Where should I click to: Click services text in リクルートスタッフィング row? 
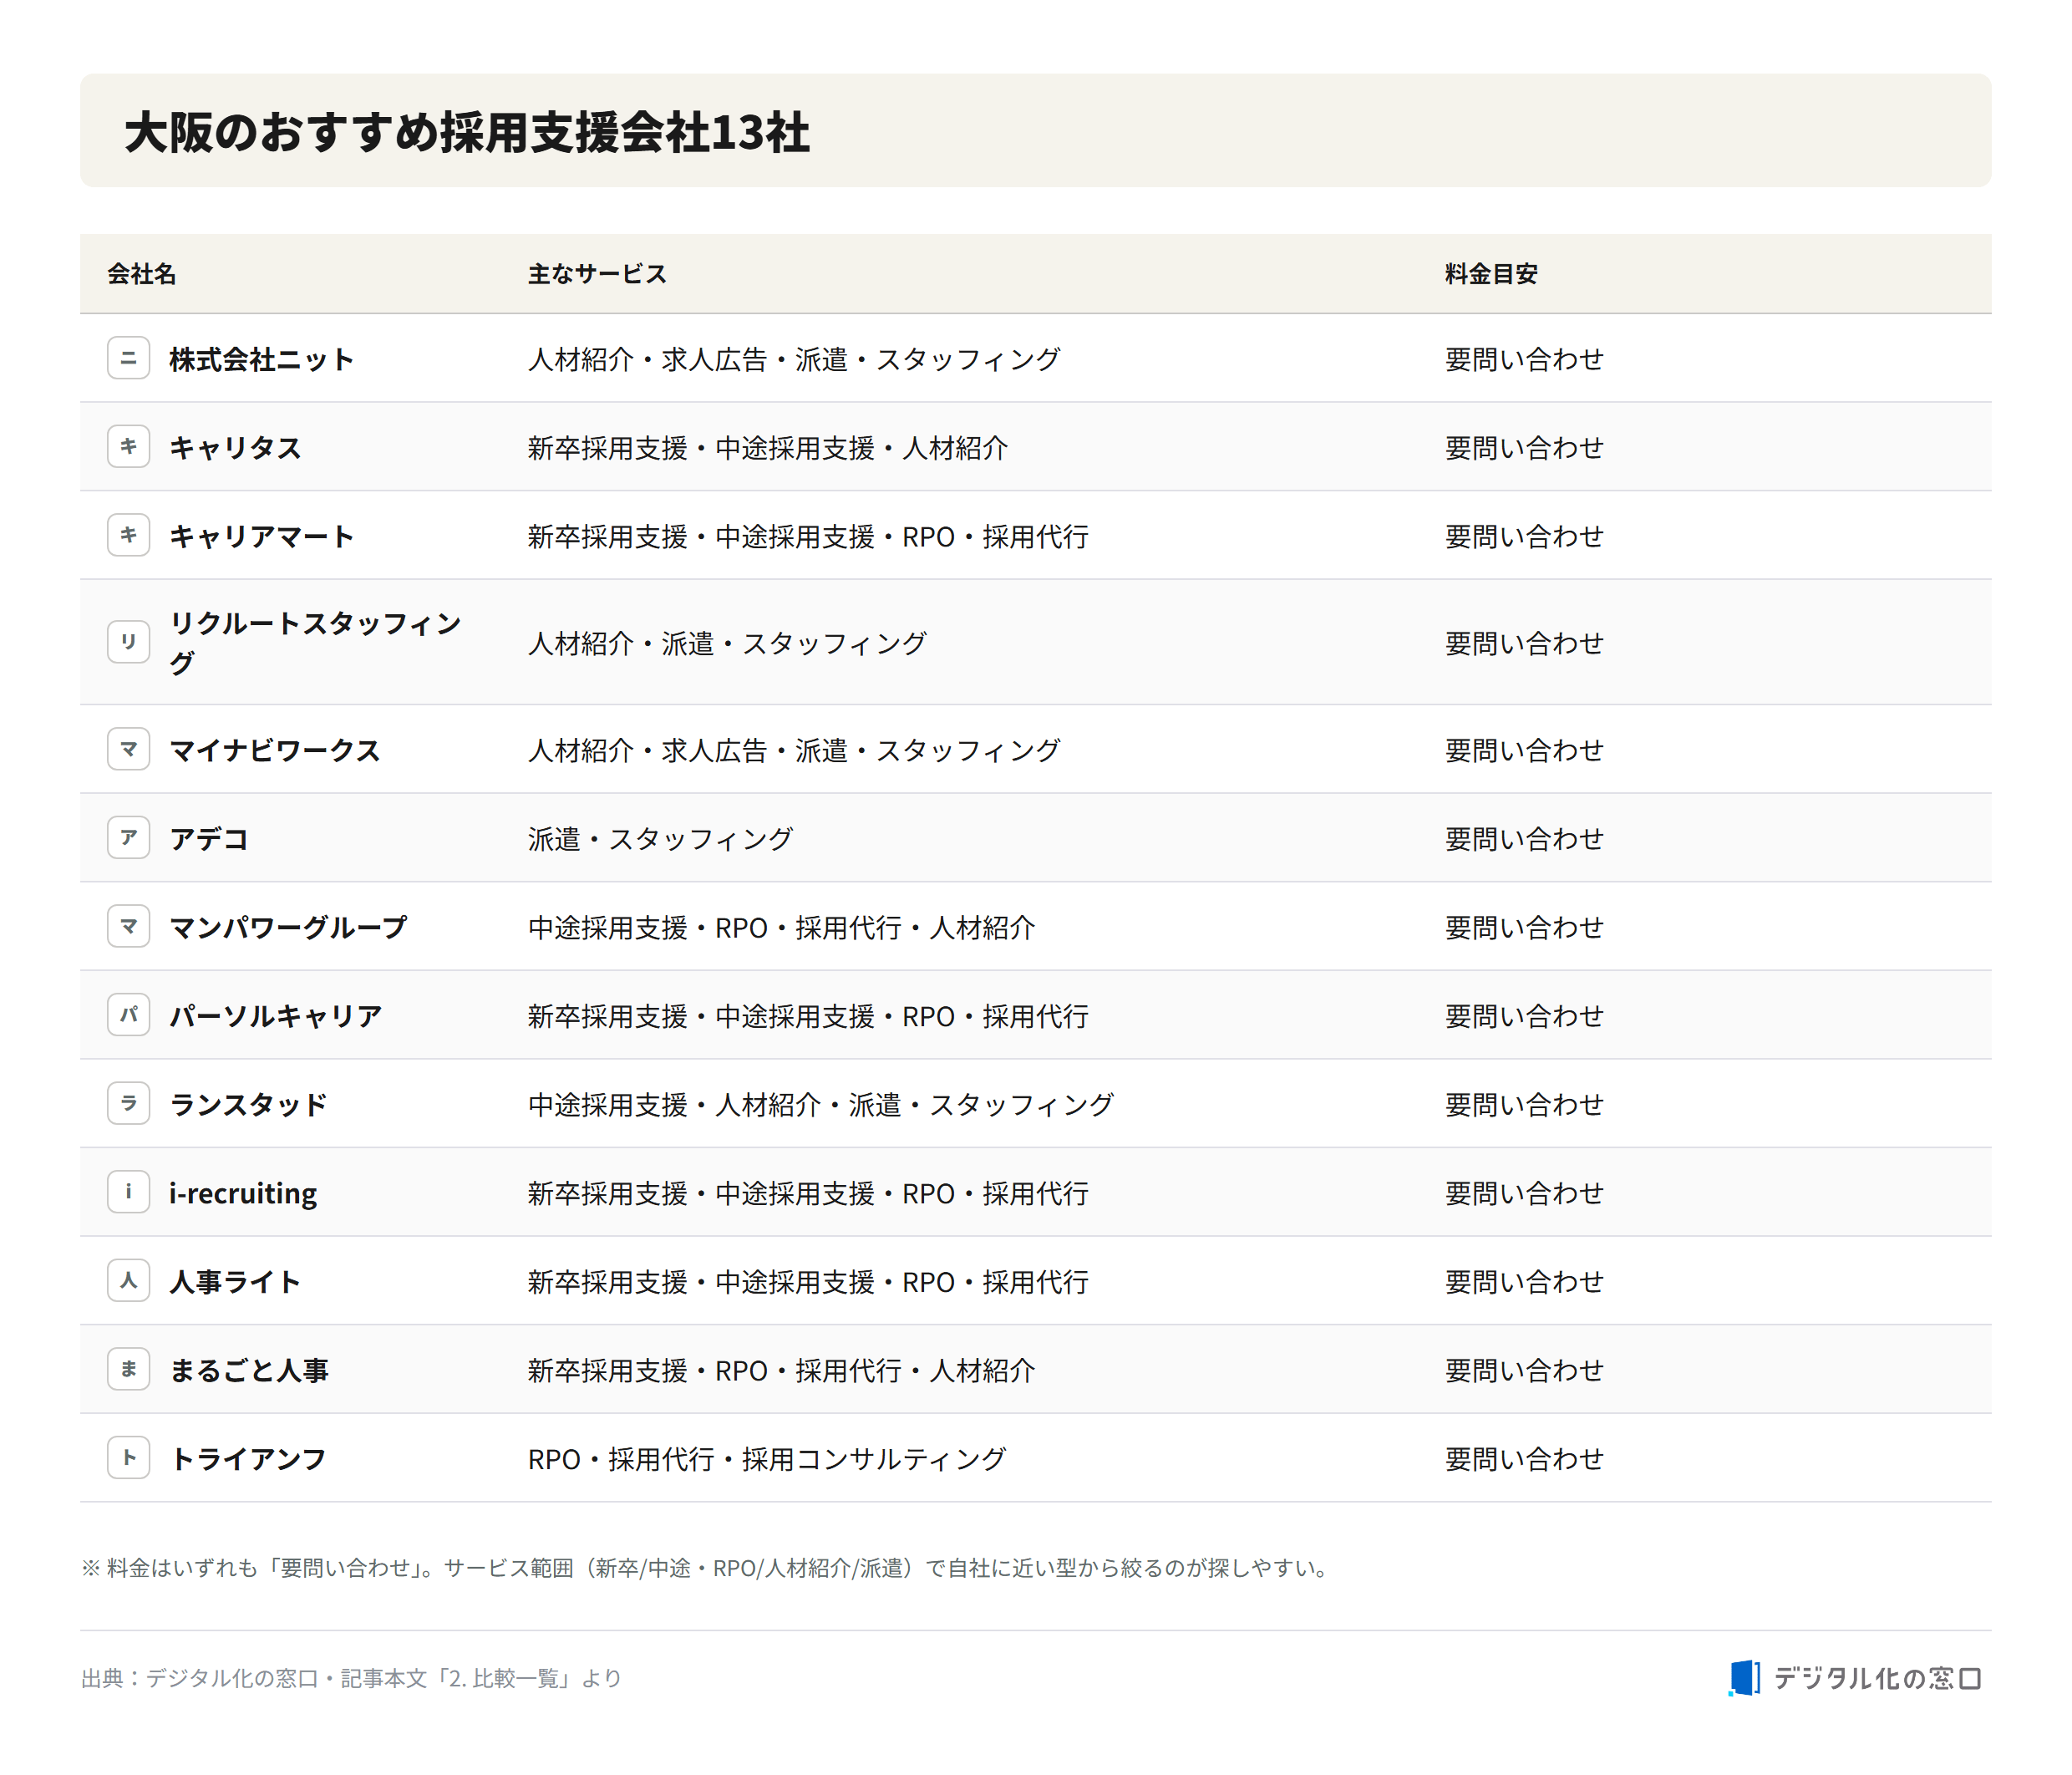(727, 643)
